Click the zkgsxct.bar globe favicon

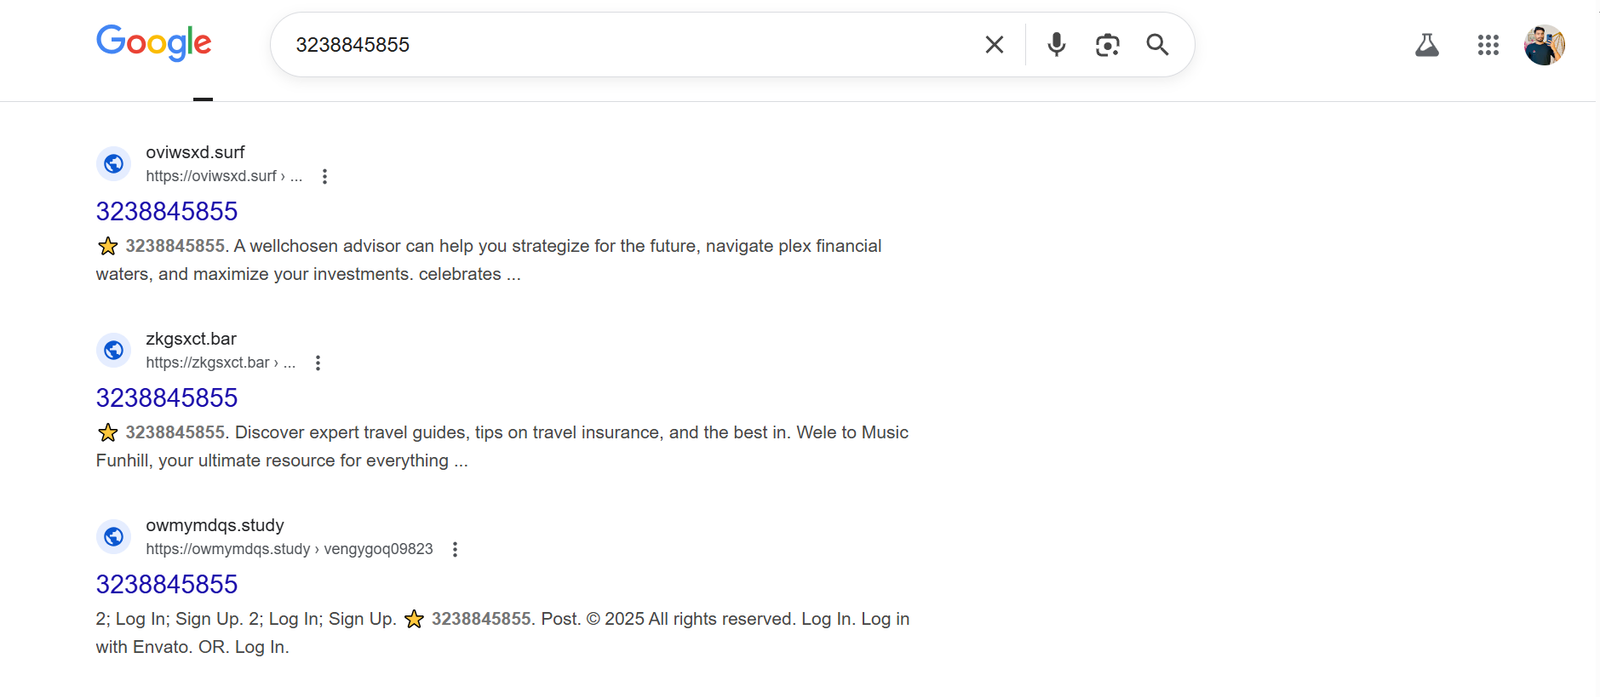tap(114, 350)
